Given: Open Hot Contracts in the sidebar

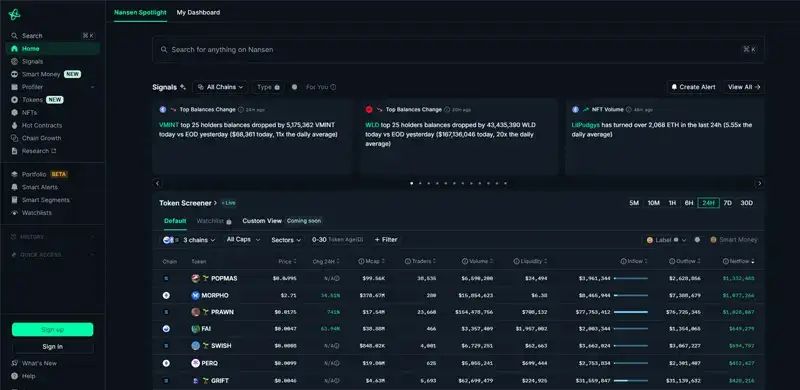Looking at the screenshot, I should [41, 125].
